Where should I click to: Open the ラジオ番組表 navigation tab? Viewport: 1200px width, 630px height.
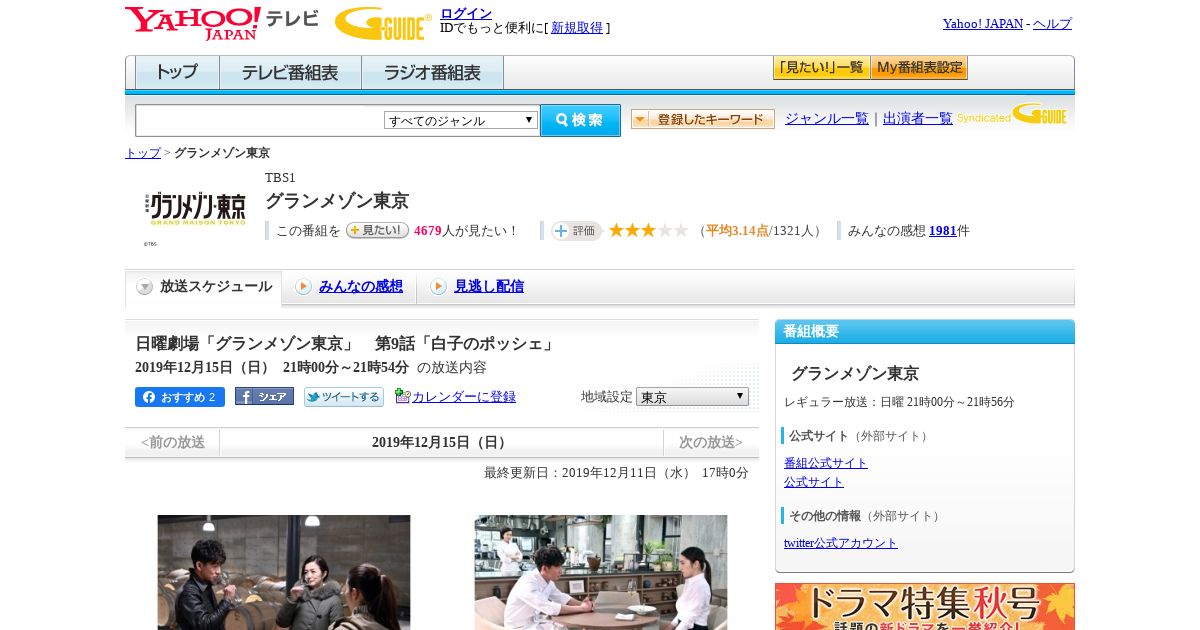(432, 73)
